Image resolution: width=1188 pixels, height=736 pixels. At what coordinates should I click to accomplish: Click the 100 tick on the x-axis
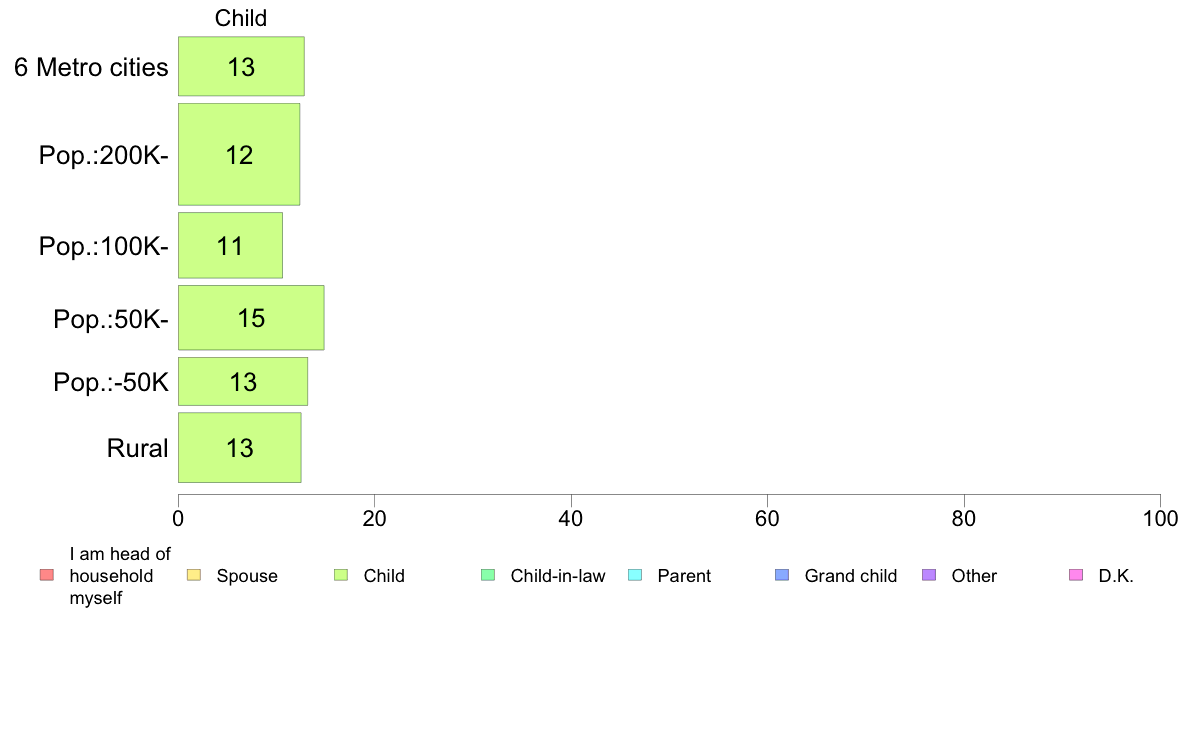[x=1160, y=518]
